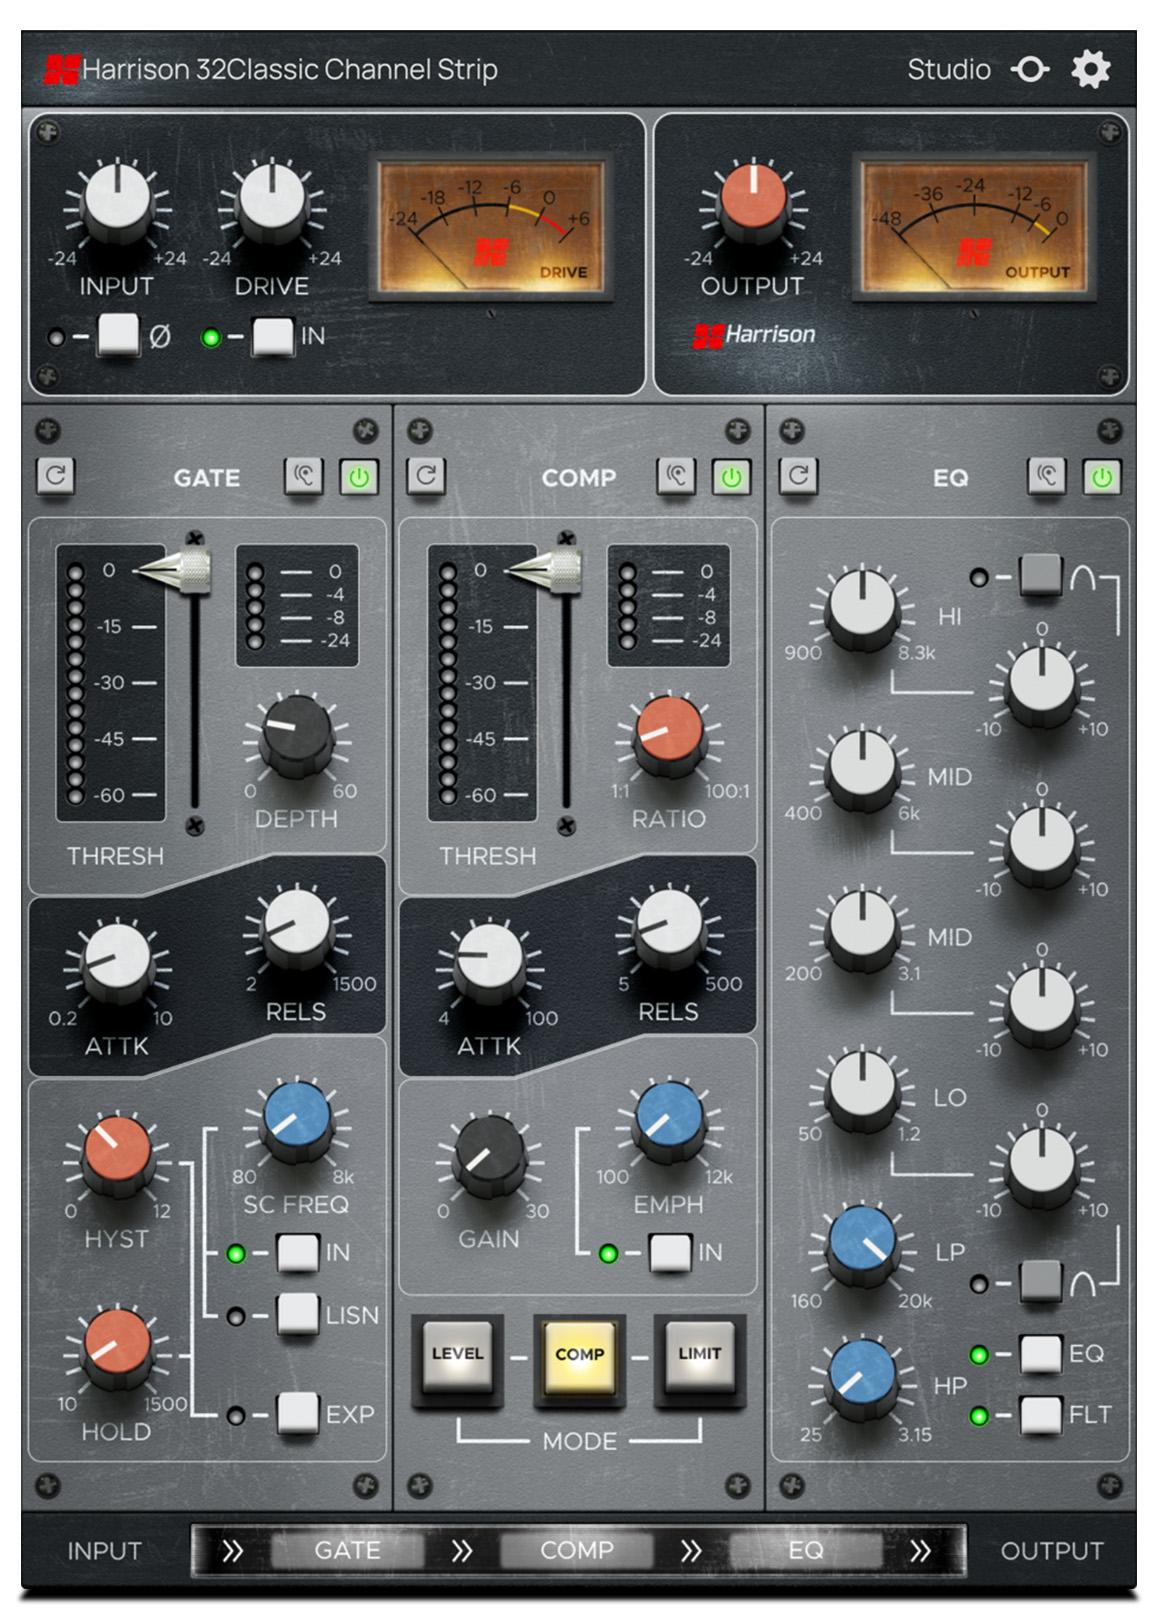
Task: Click the compressor RELS knob
Action: click(669, 927)
